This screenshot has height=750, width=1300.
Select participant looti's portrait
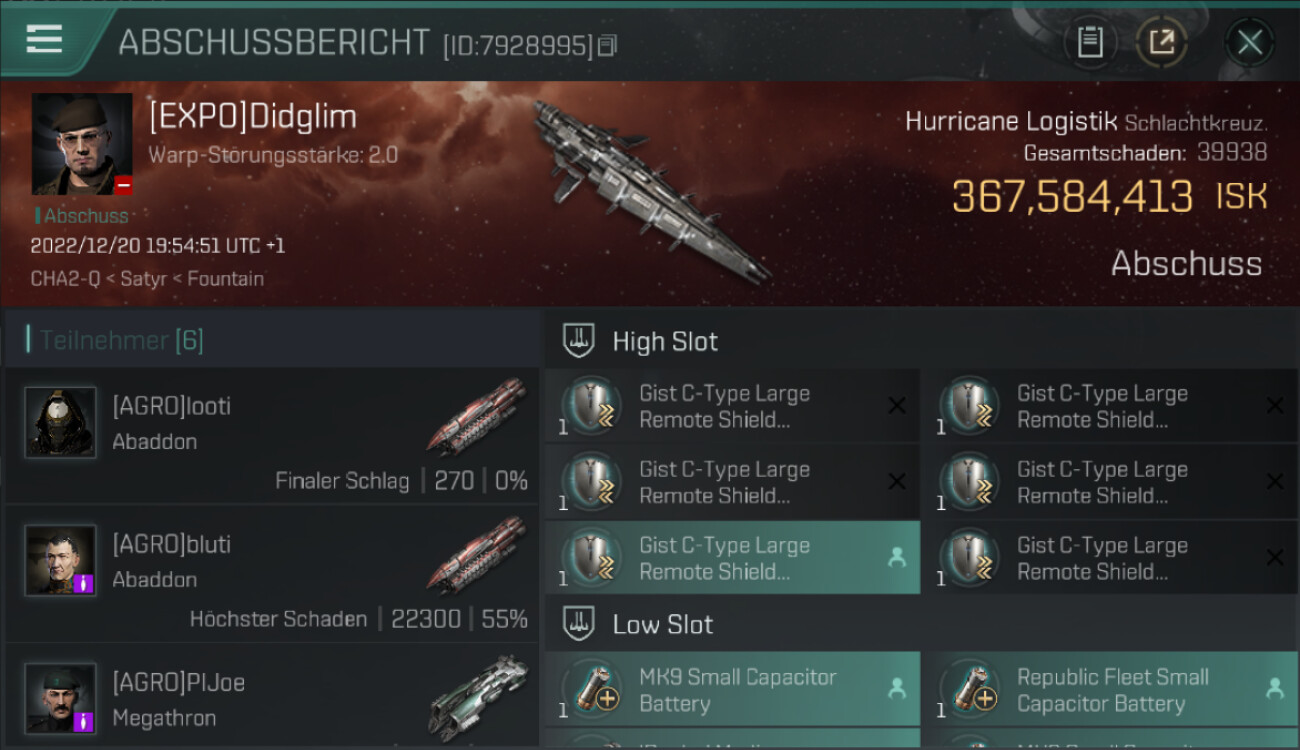(61, 422)
